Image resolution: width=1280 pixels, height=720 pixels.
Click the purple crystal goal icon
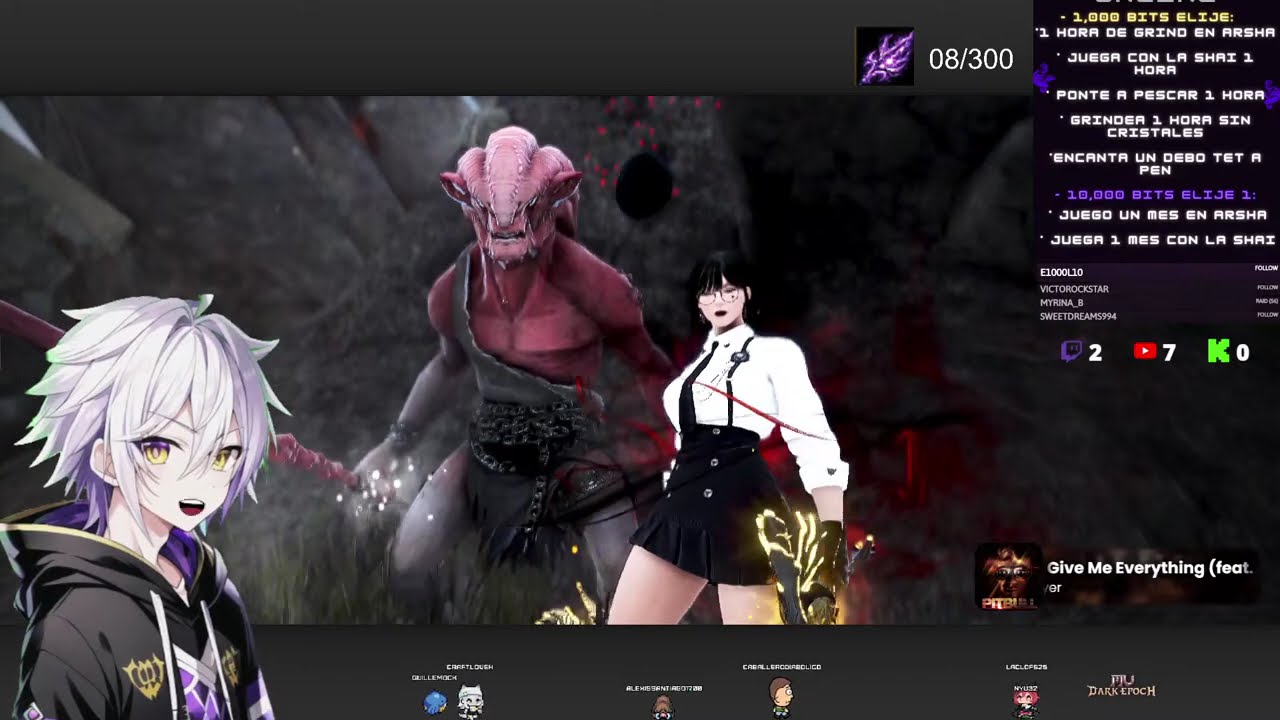[x=885, y=56]
